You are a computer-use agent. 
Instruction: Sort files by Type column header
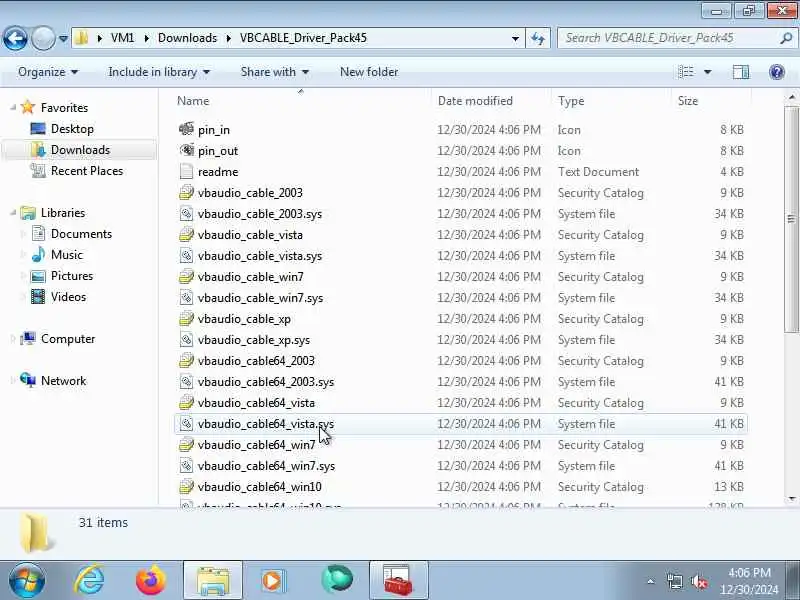pyautogui.click(x=571, y=101)
